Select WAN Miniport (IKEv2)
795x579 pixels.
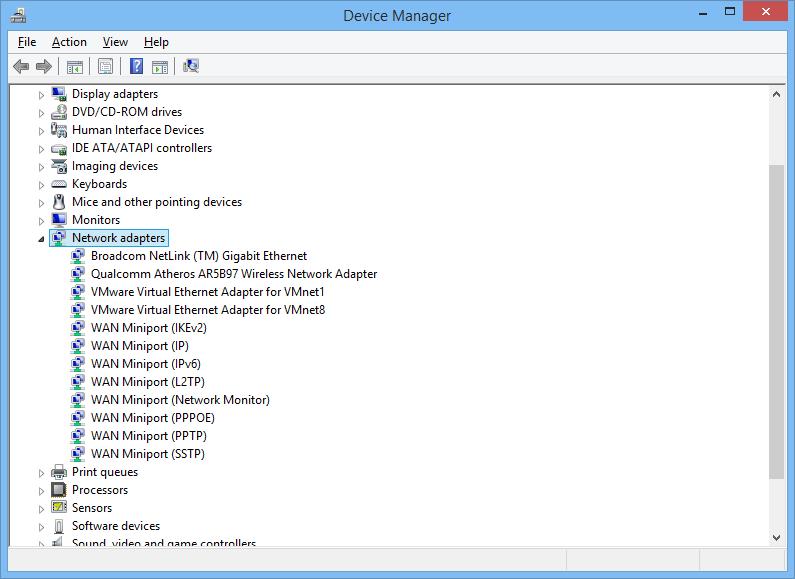[x=149, y=328]
